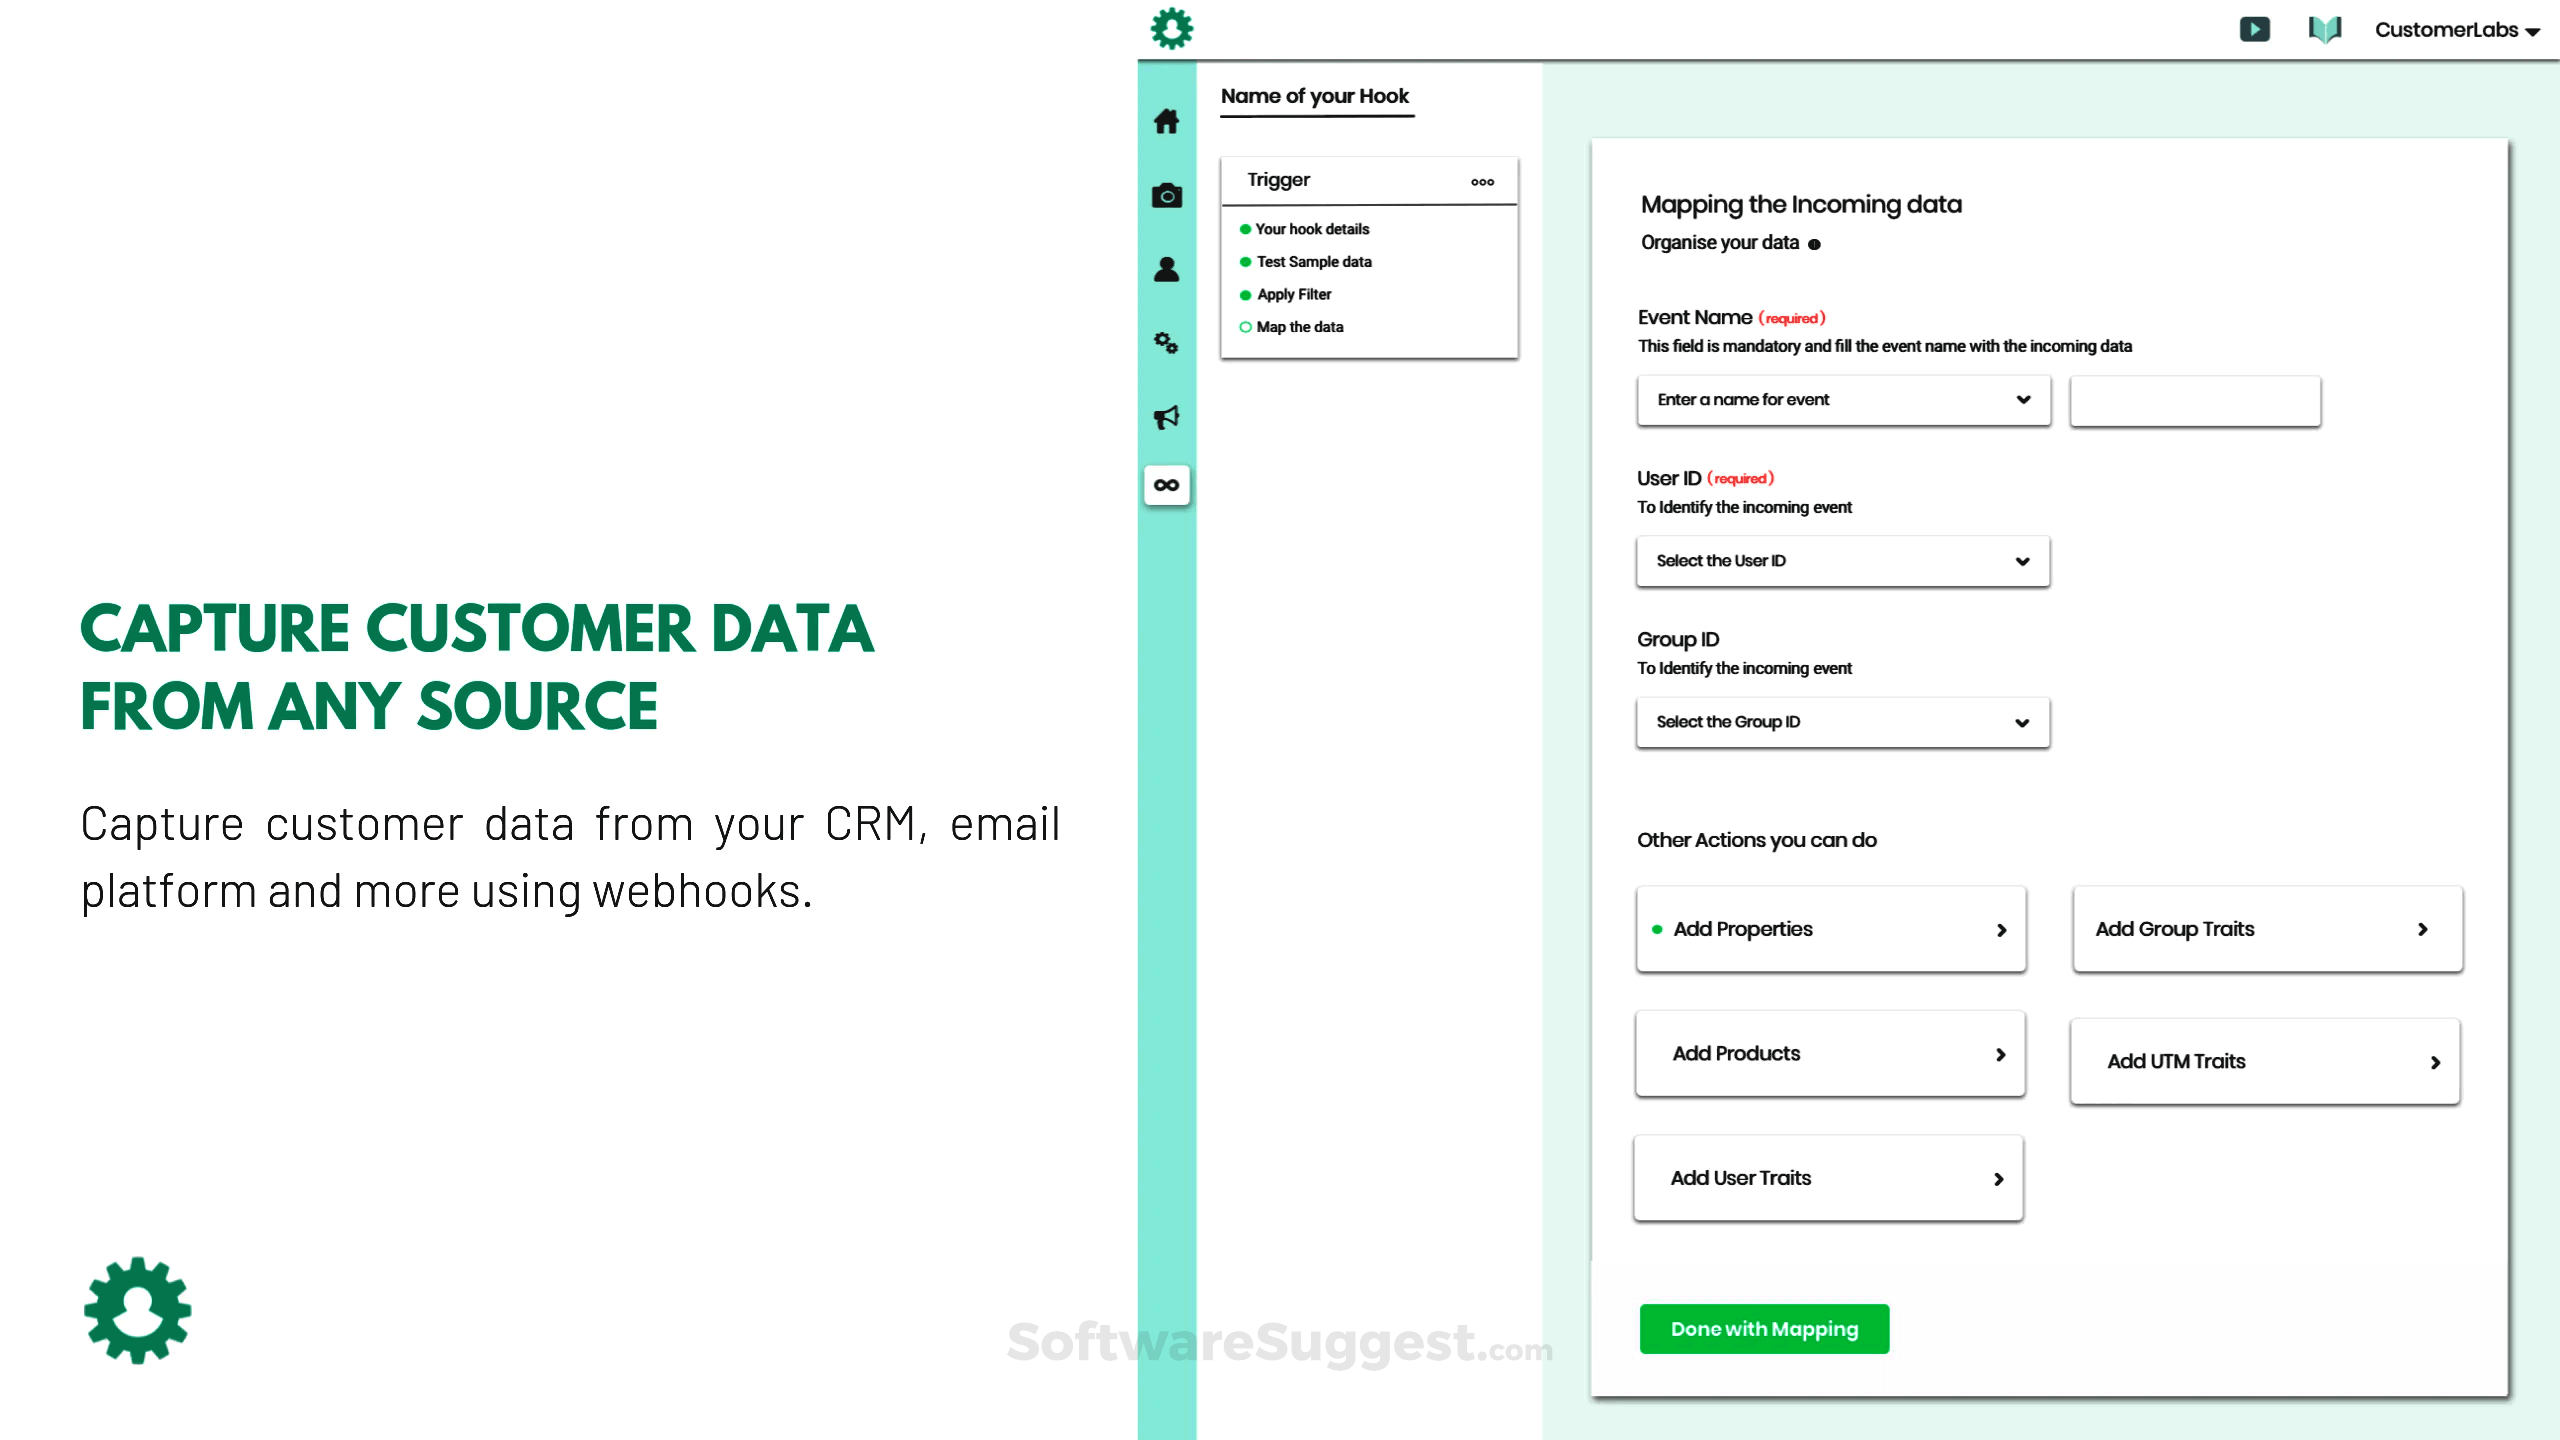Open the Trigger options menu with three dots
Viewport: 2560px width, 1440px height.
point(1483,181)
